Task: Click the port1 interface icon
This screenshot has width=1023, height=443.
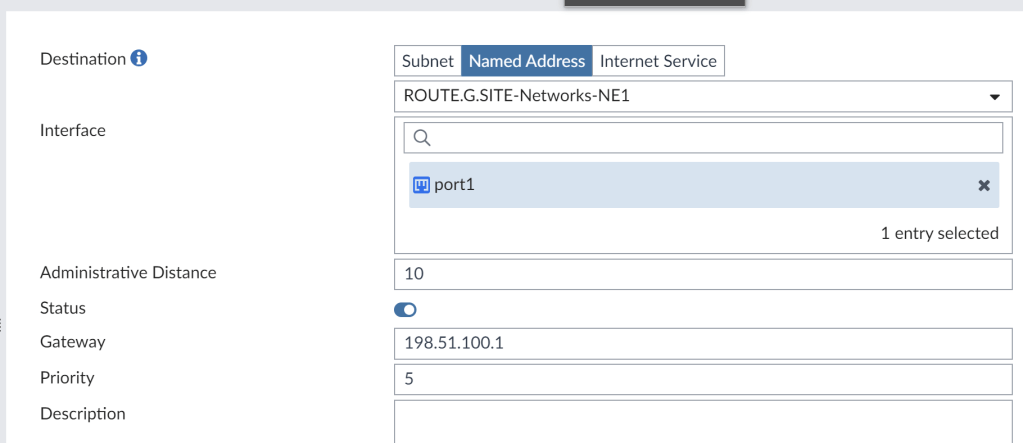Action: point(421,185)
